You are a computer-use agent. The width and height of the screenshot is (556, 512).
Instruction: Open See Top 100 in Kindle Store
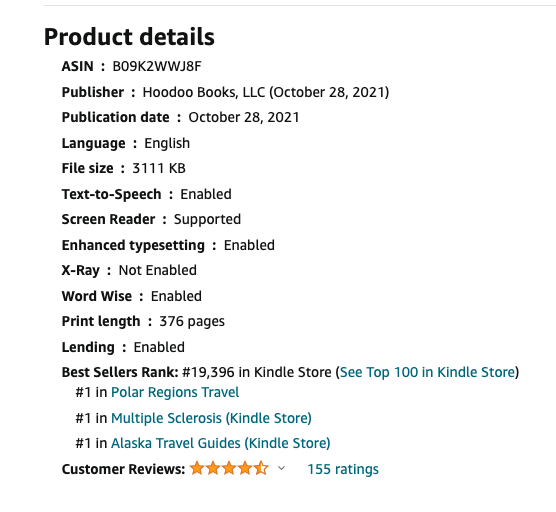[x=428, y=372]
